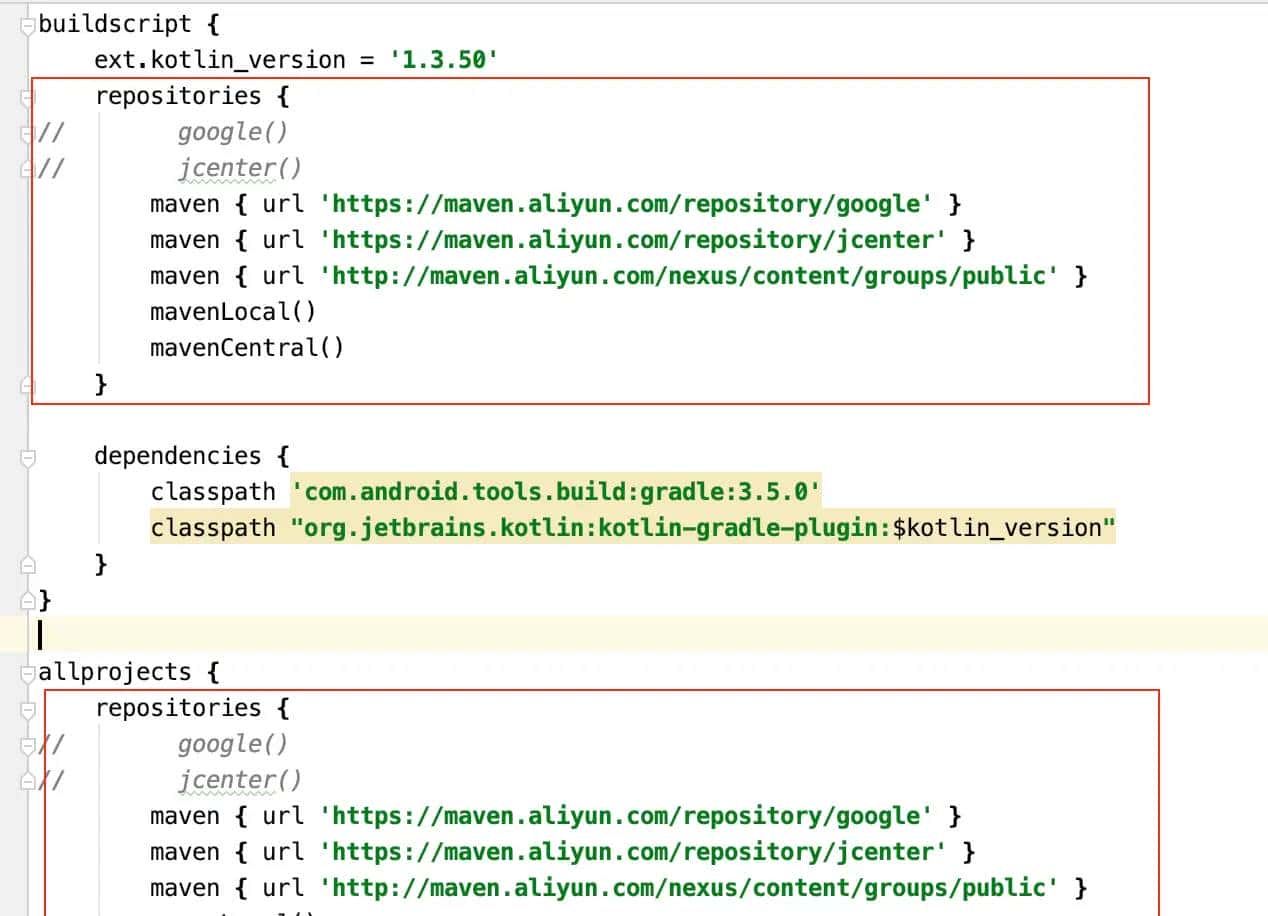Viewport: 1268px width, 916px height.
Task: Click the mavenCentral() method call
Action: tap(245, 347)
